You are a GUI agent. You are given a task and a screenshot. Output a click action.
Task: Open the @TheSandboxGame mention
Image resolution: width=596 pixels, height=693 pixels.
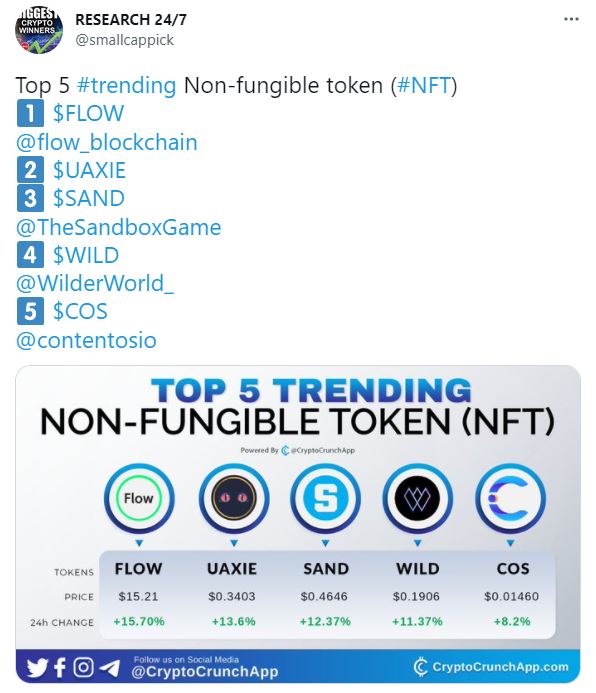point(118,227)
